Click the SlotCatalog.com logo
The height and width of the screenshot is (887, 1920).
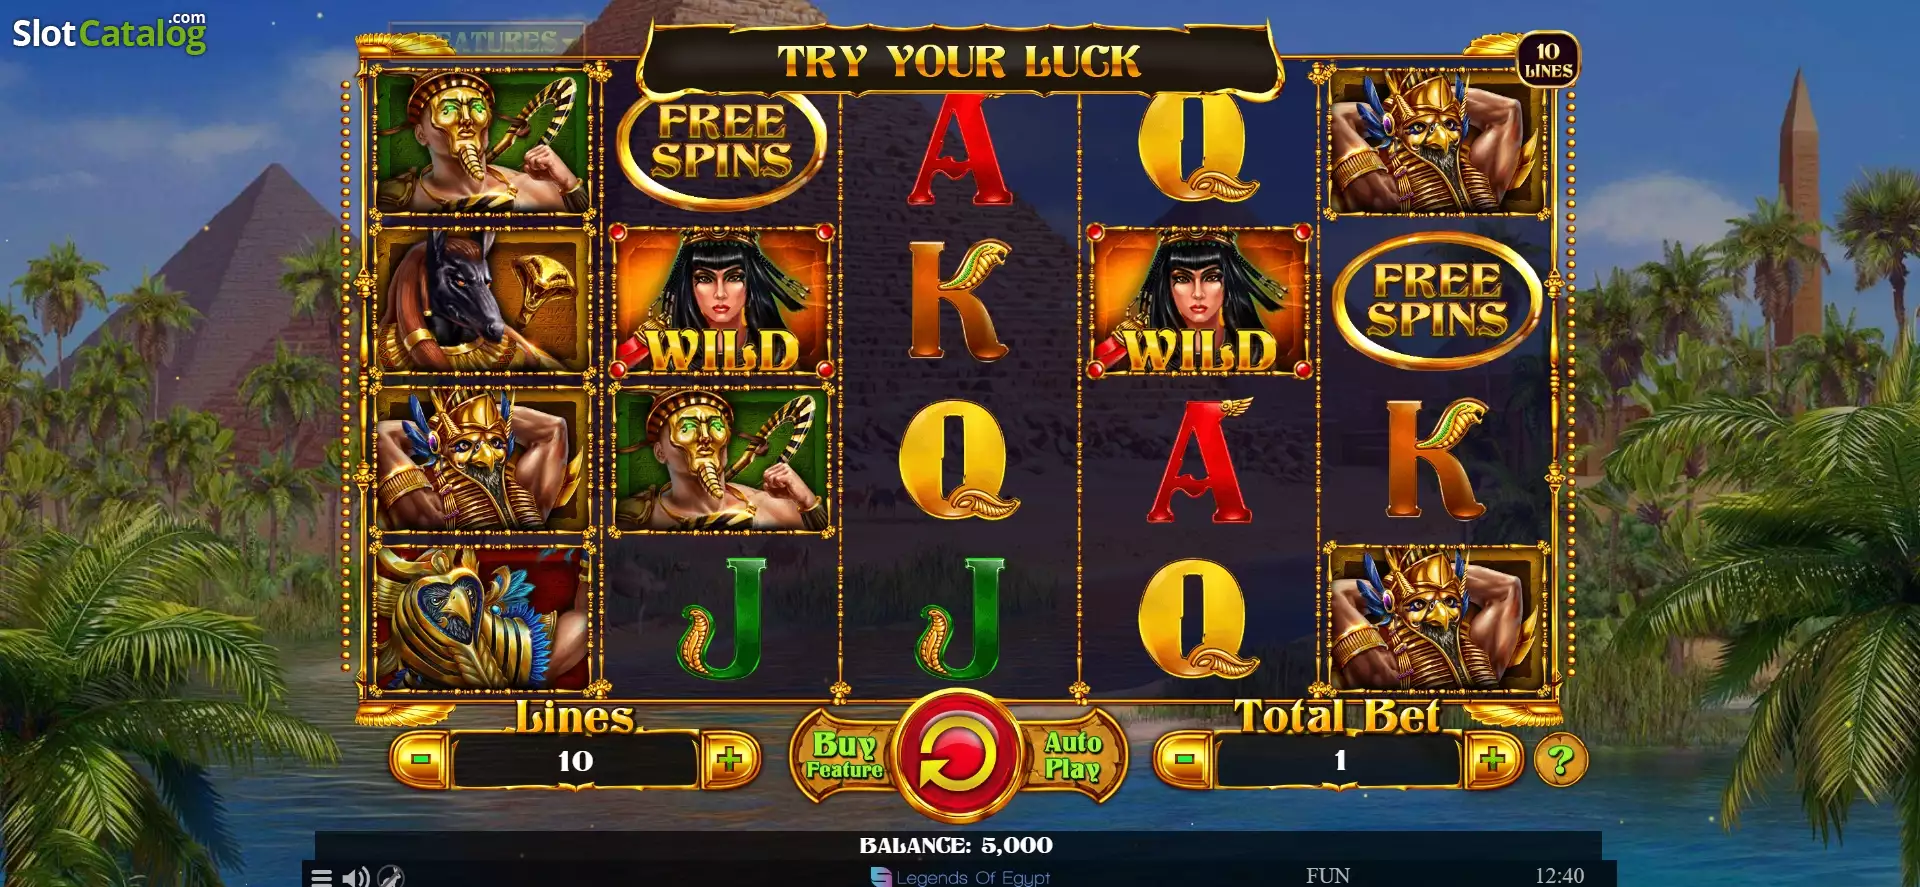pyautogui.click(x=110, y=33)
